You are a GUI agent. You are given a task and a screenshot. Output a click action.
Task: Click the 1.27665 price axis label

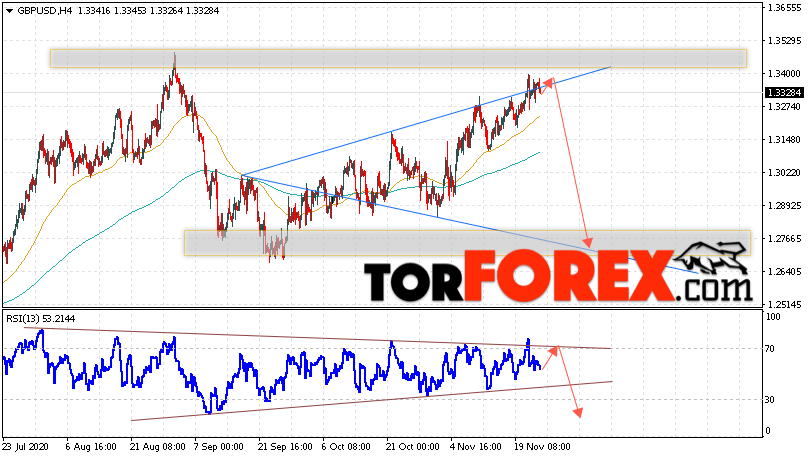(x=784, y=239)
